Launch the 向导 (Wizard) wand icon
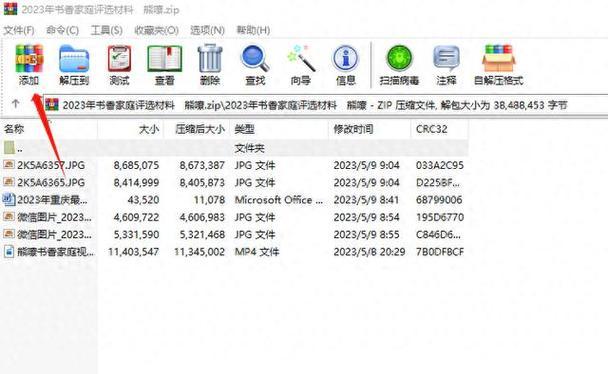The height and width of the screenshot is (374, 608). 301,59
